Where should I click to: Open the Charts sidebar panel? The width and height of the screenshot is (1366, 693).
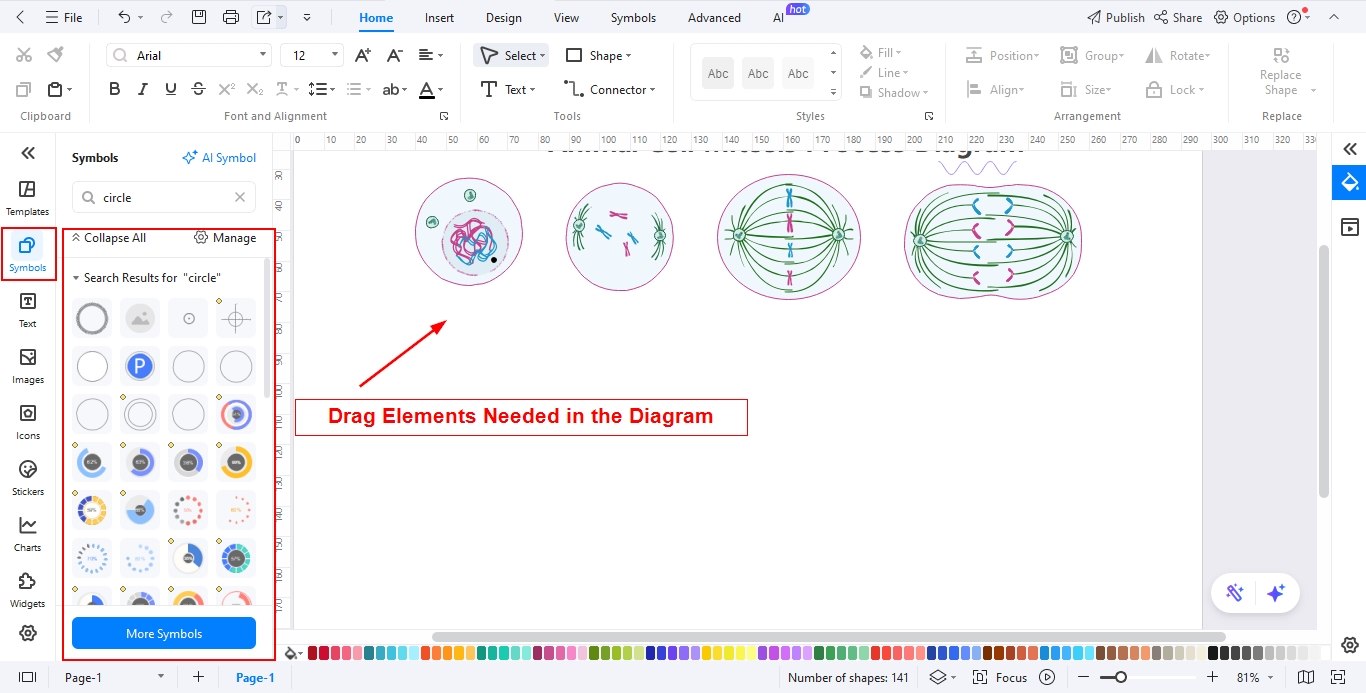click(x=27, y=534)
